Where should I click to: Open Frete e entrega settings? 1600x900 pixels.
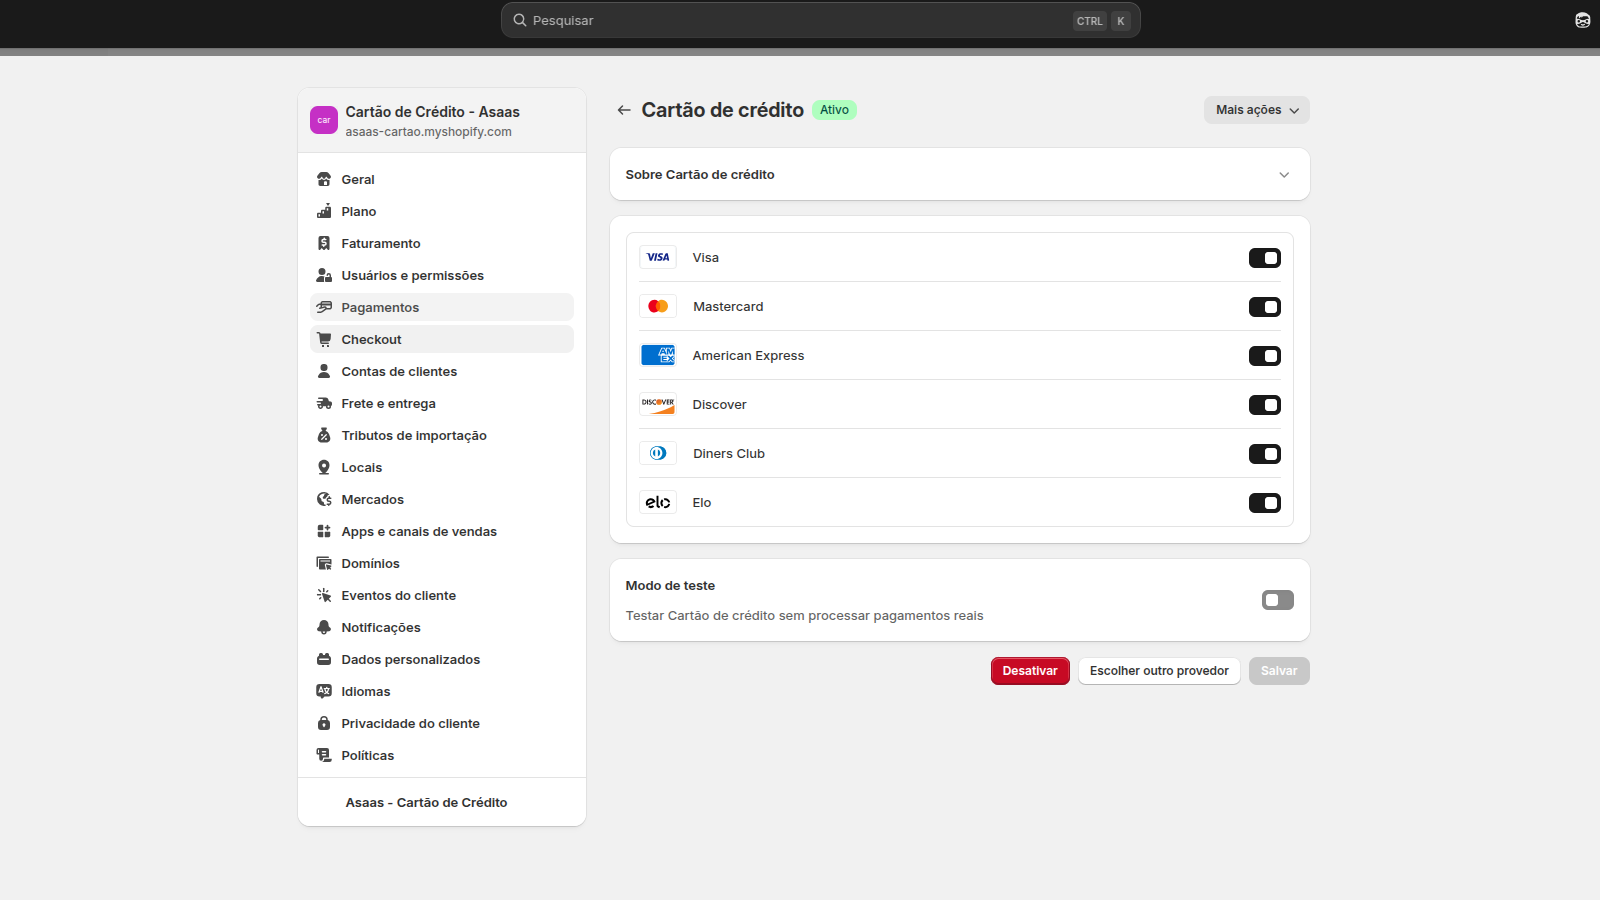tap(442, 403)
